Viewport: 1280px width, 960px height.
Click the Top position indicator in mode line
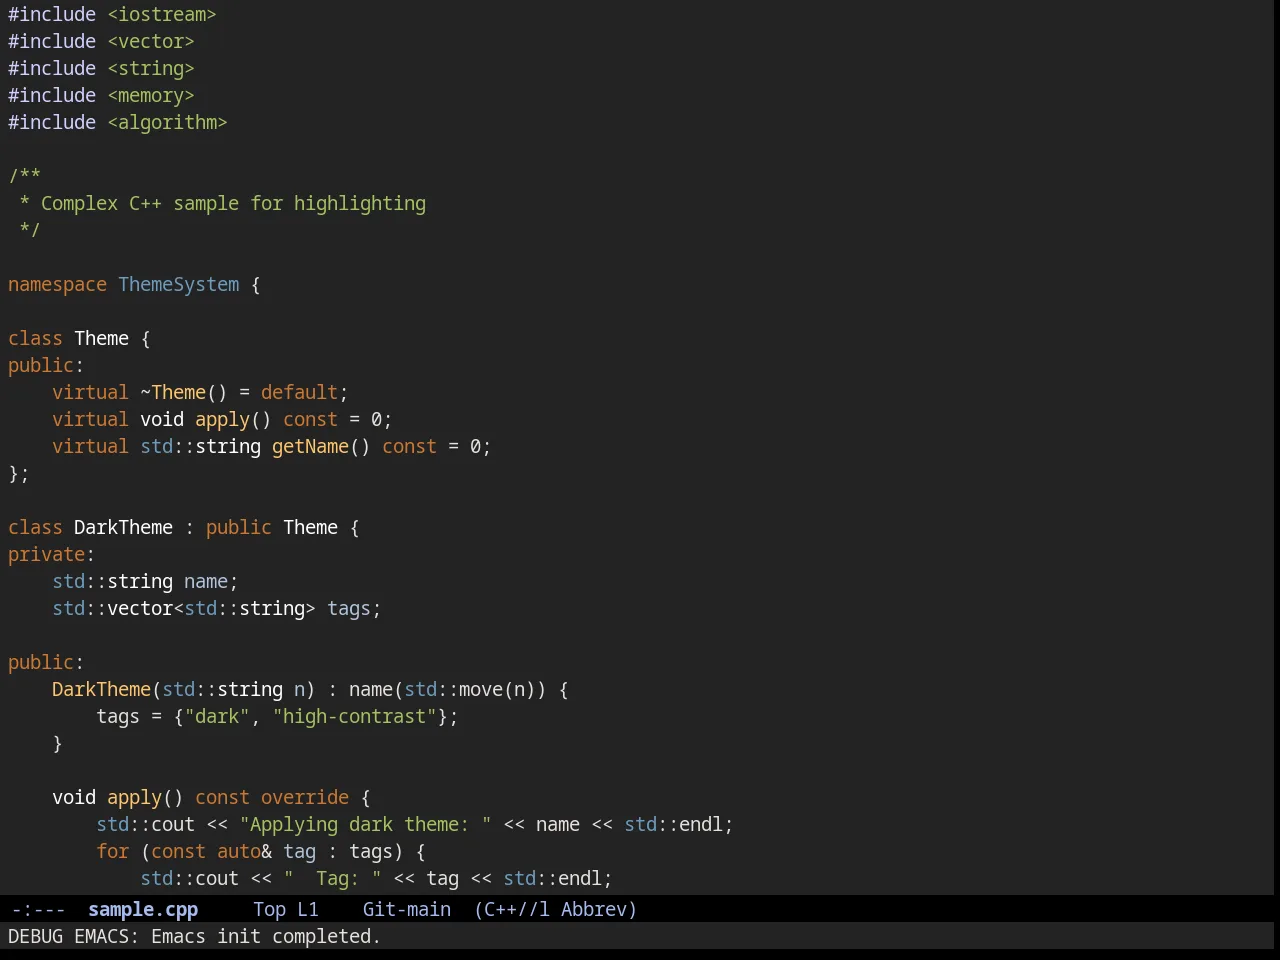[x=269, y=909]
